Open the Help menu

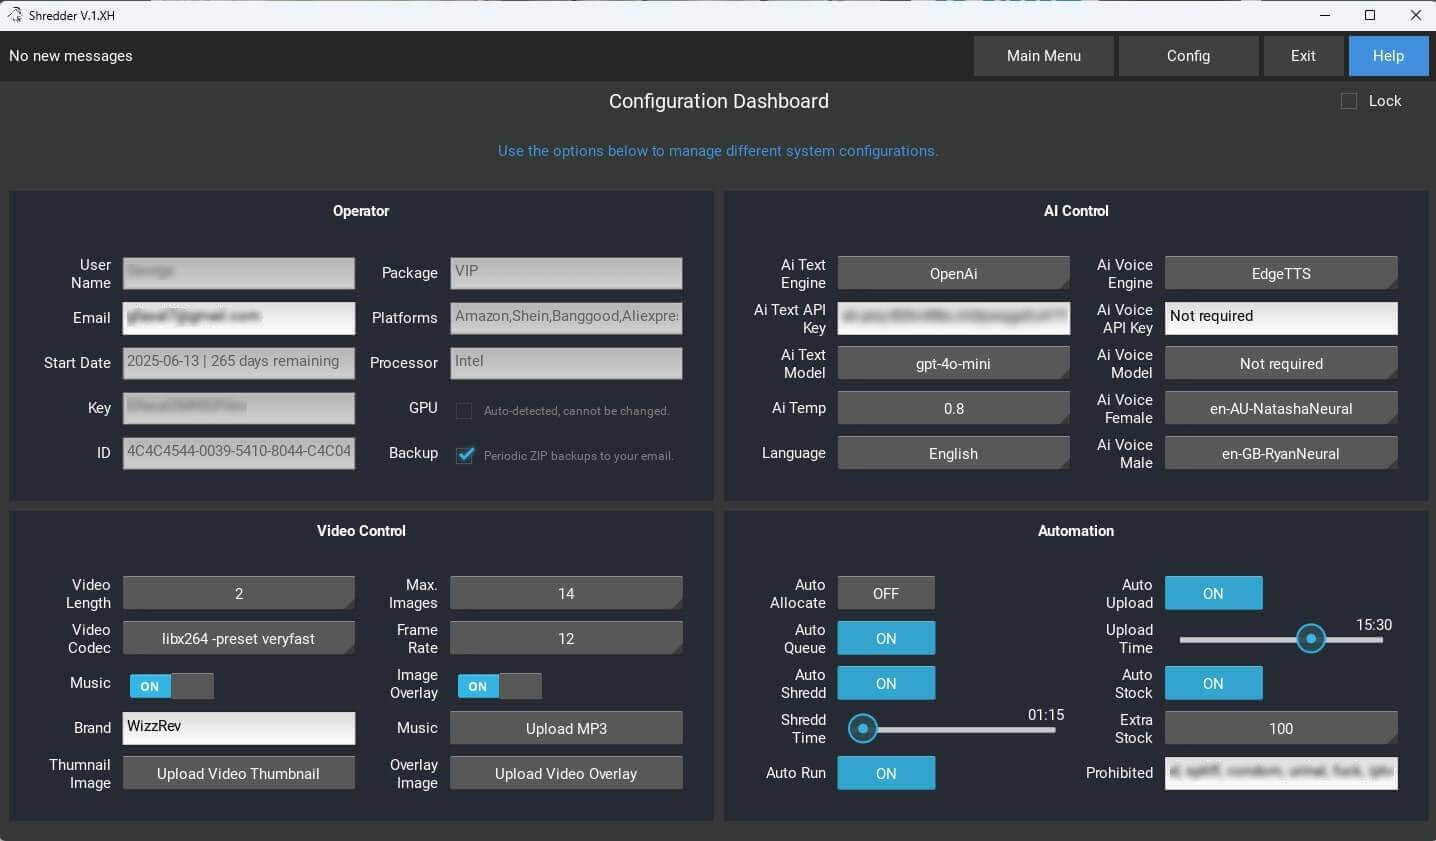[1387, 56]
